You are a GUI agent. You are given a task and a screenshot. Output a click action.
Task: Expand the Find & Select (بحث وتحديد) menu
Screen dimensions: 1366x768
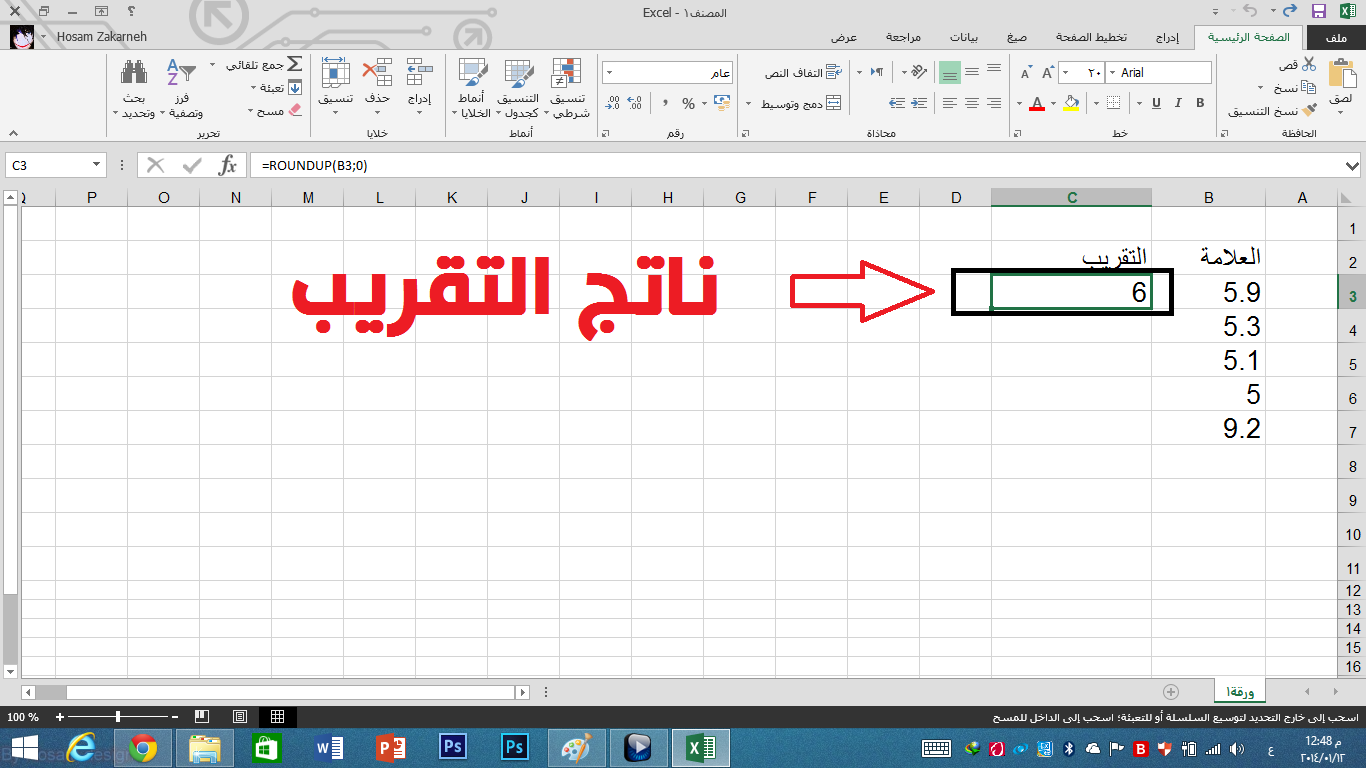[134, 88]
